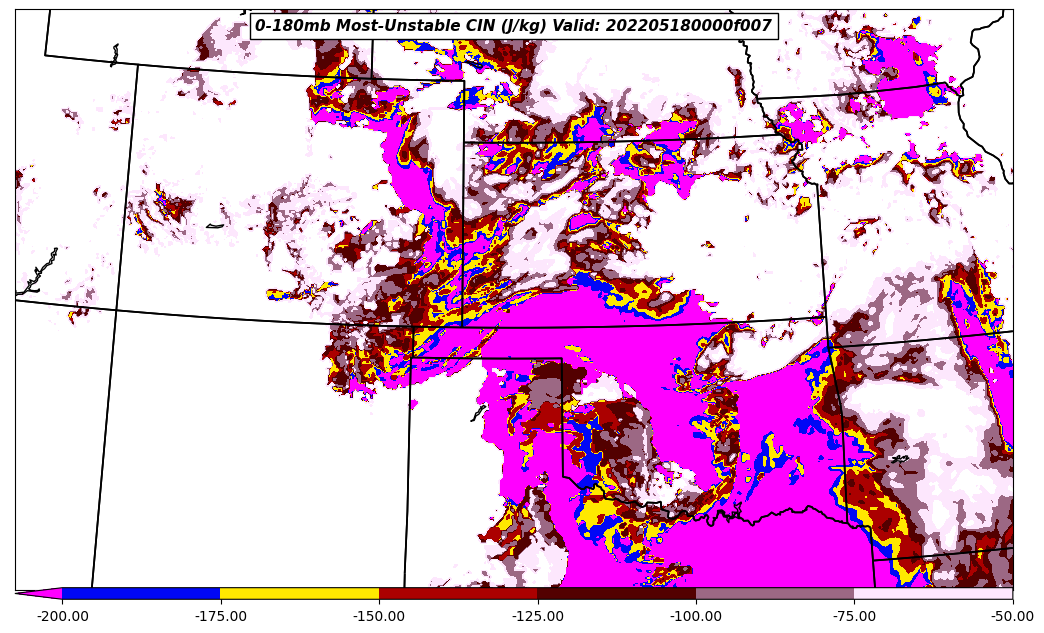Viewport: 1044px width, 633px height.
Task: Click the mauve segment of the colorbar
Action: pos(775,593)
